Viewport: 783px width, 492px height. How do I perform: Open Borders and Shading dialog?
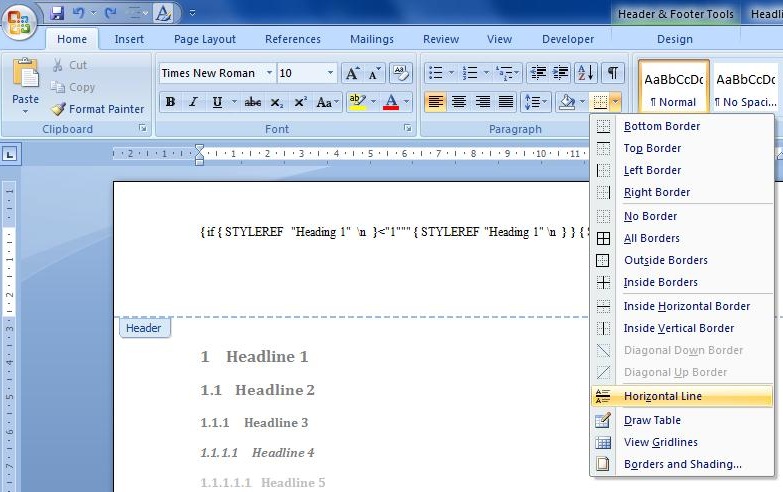(x=682, y=464)
